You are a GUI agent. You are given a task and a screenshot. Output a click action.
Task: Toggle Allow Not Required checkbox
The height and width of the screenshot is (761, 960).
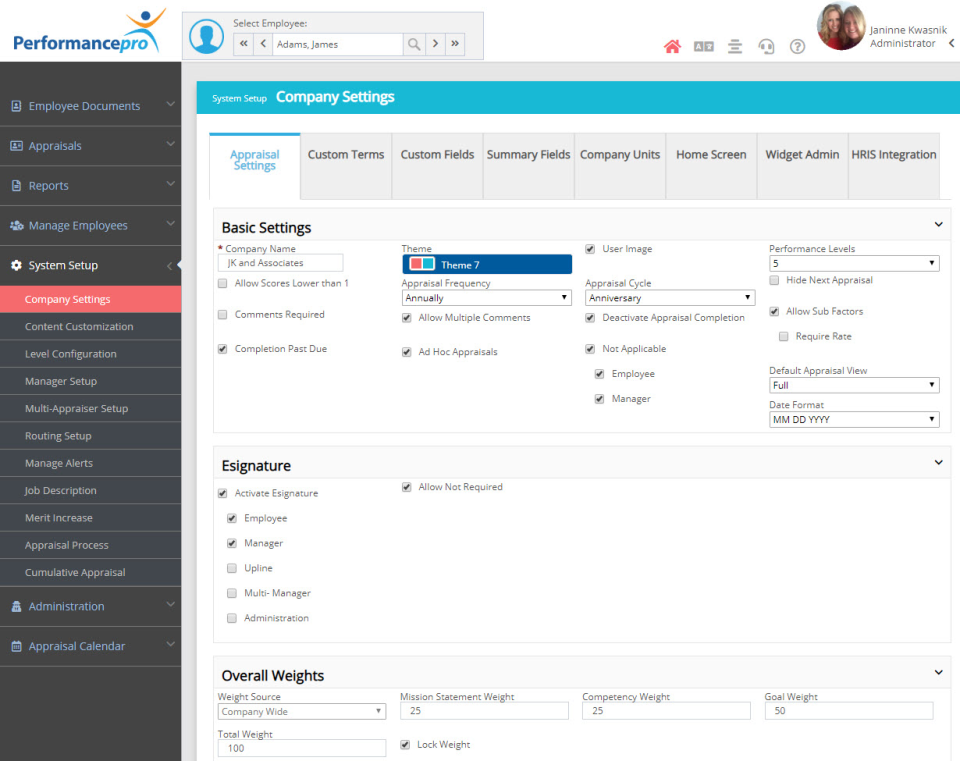tap(407, 487)
